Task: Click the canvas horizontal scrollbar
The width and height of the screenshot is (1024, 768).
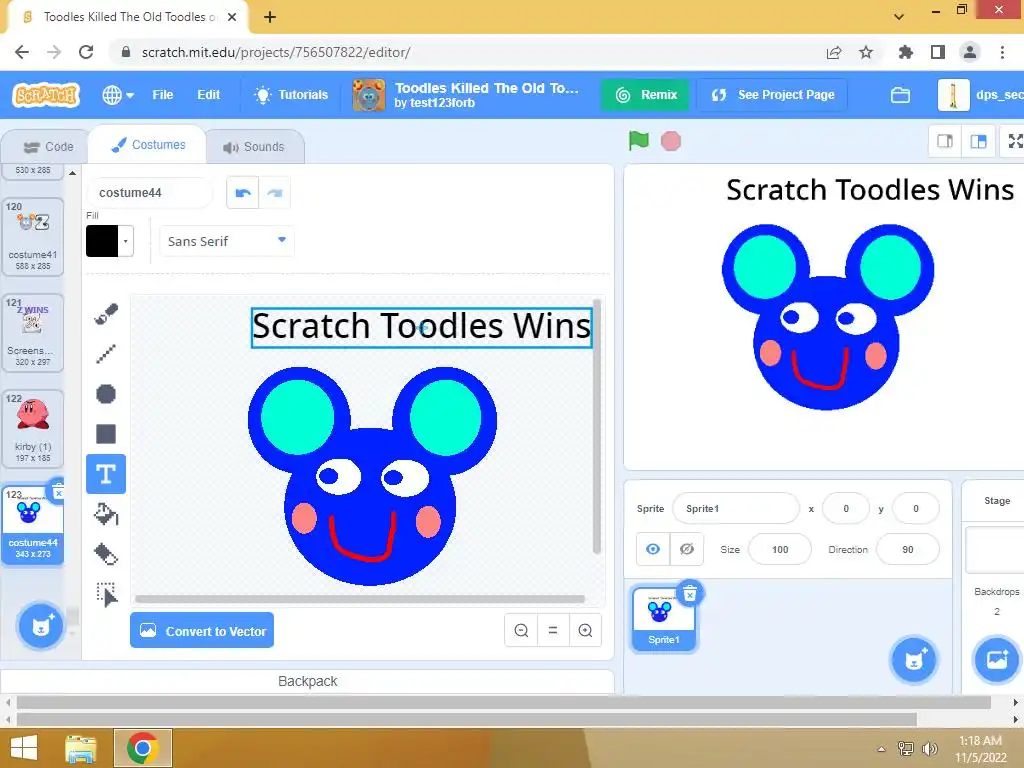Action: [x=360, y=599]
